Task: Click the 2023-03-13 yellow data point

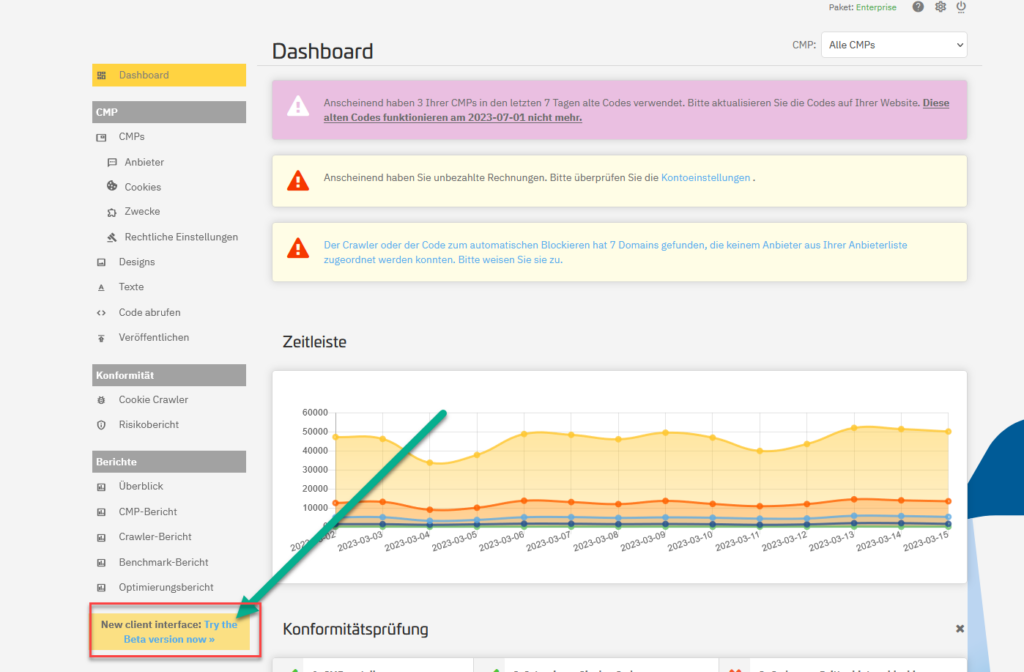Action: click(854, 428)
